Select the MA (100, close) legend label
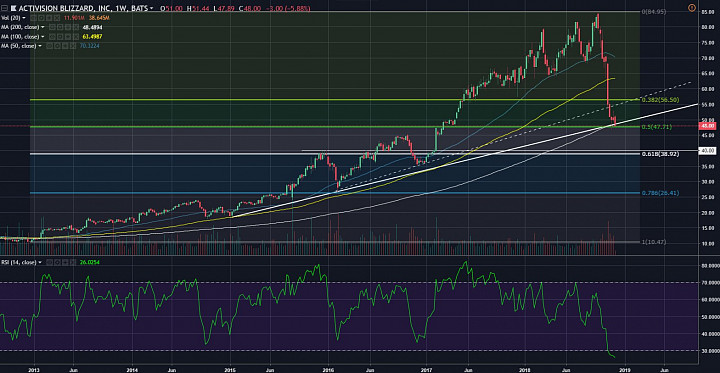 coord(20,37)
